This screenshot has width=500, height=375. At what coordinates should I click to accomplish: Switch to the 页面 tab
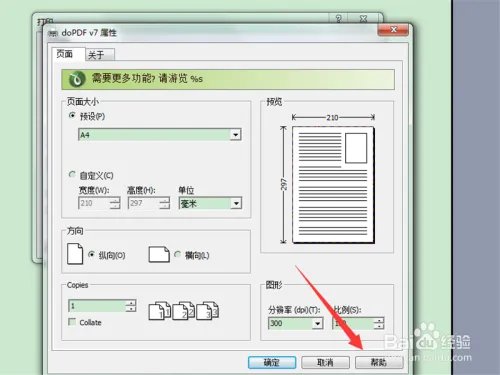(68, 54)
